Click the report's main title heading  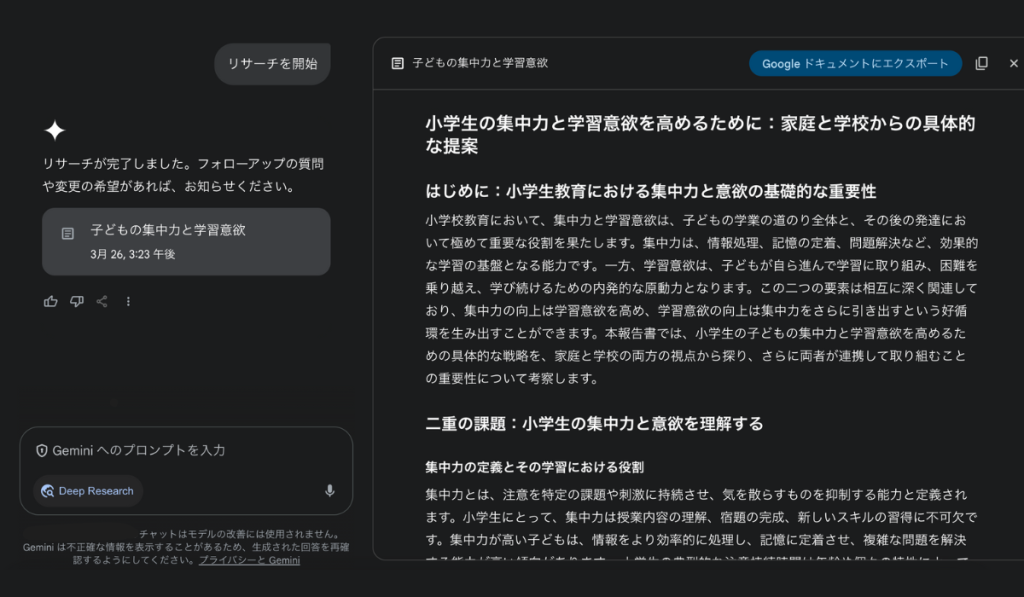pyautogui.click(x=700, y=134)
